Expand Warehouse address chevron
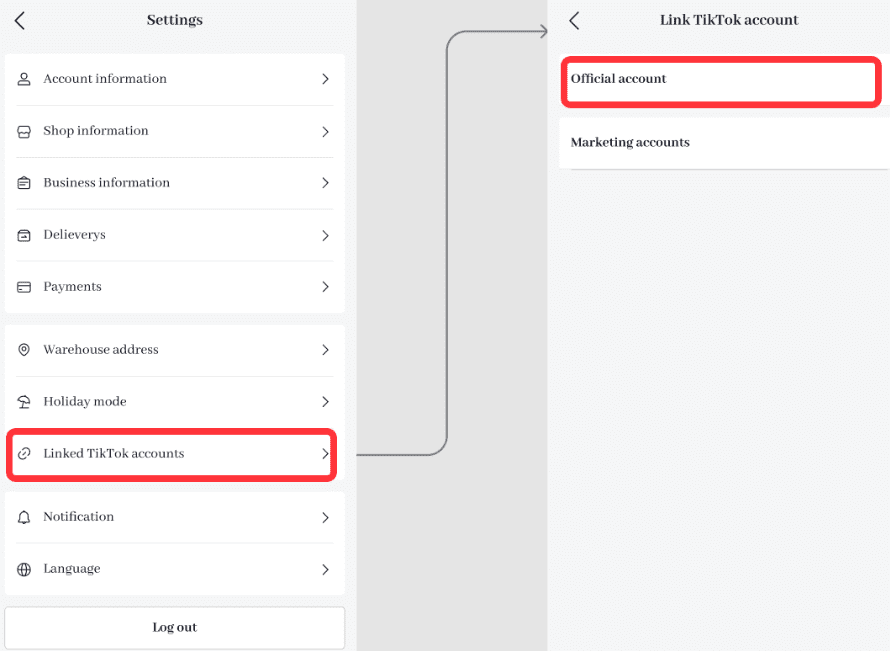The image size is (890, 651). [325, 350]
